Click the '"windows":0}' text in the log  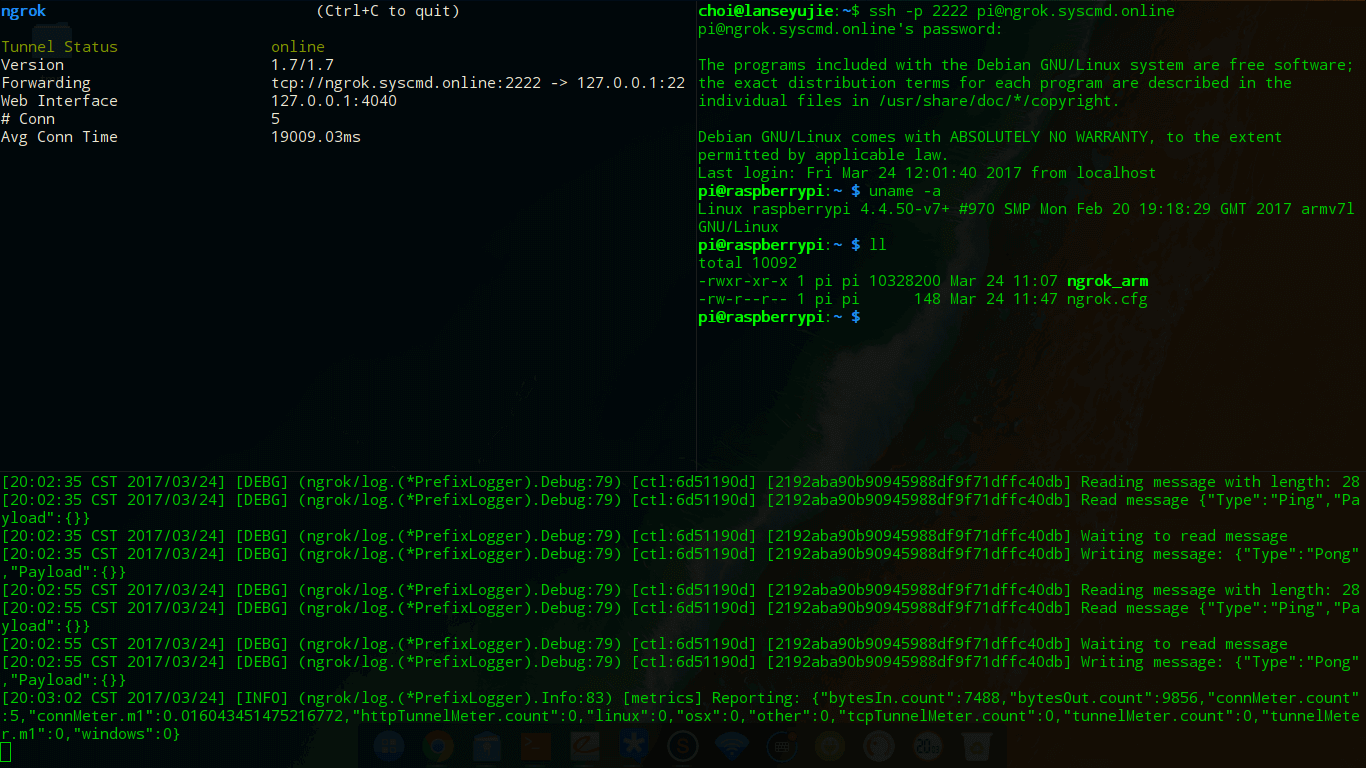click(x=127, y=734)
